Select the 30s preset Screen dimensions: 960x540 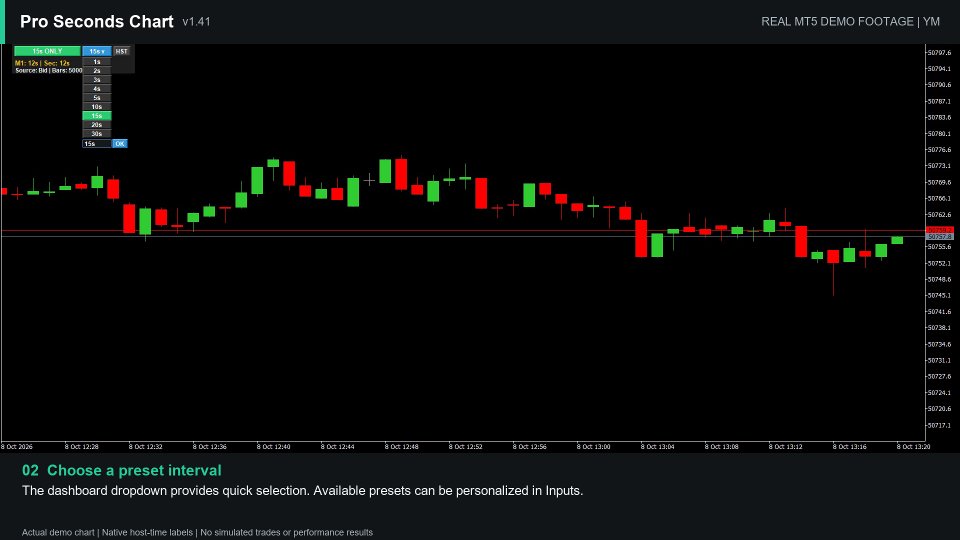click(x=97, y=133)
